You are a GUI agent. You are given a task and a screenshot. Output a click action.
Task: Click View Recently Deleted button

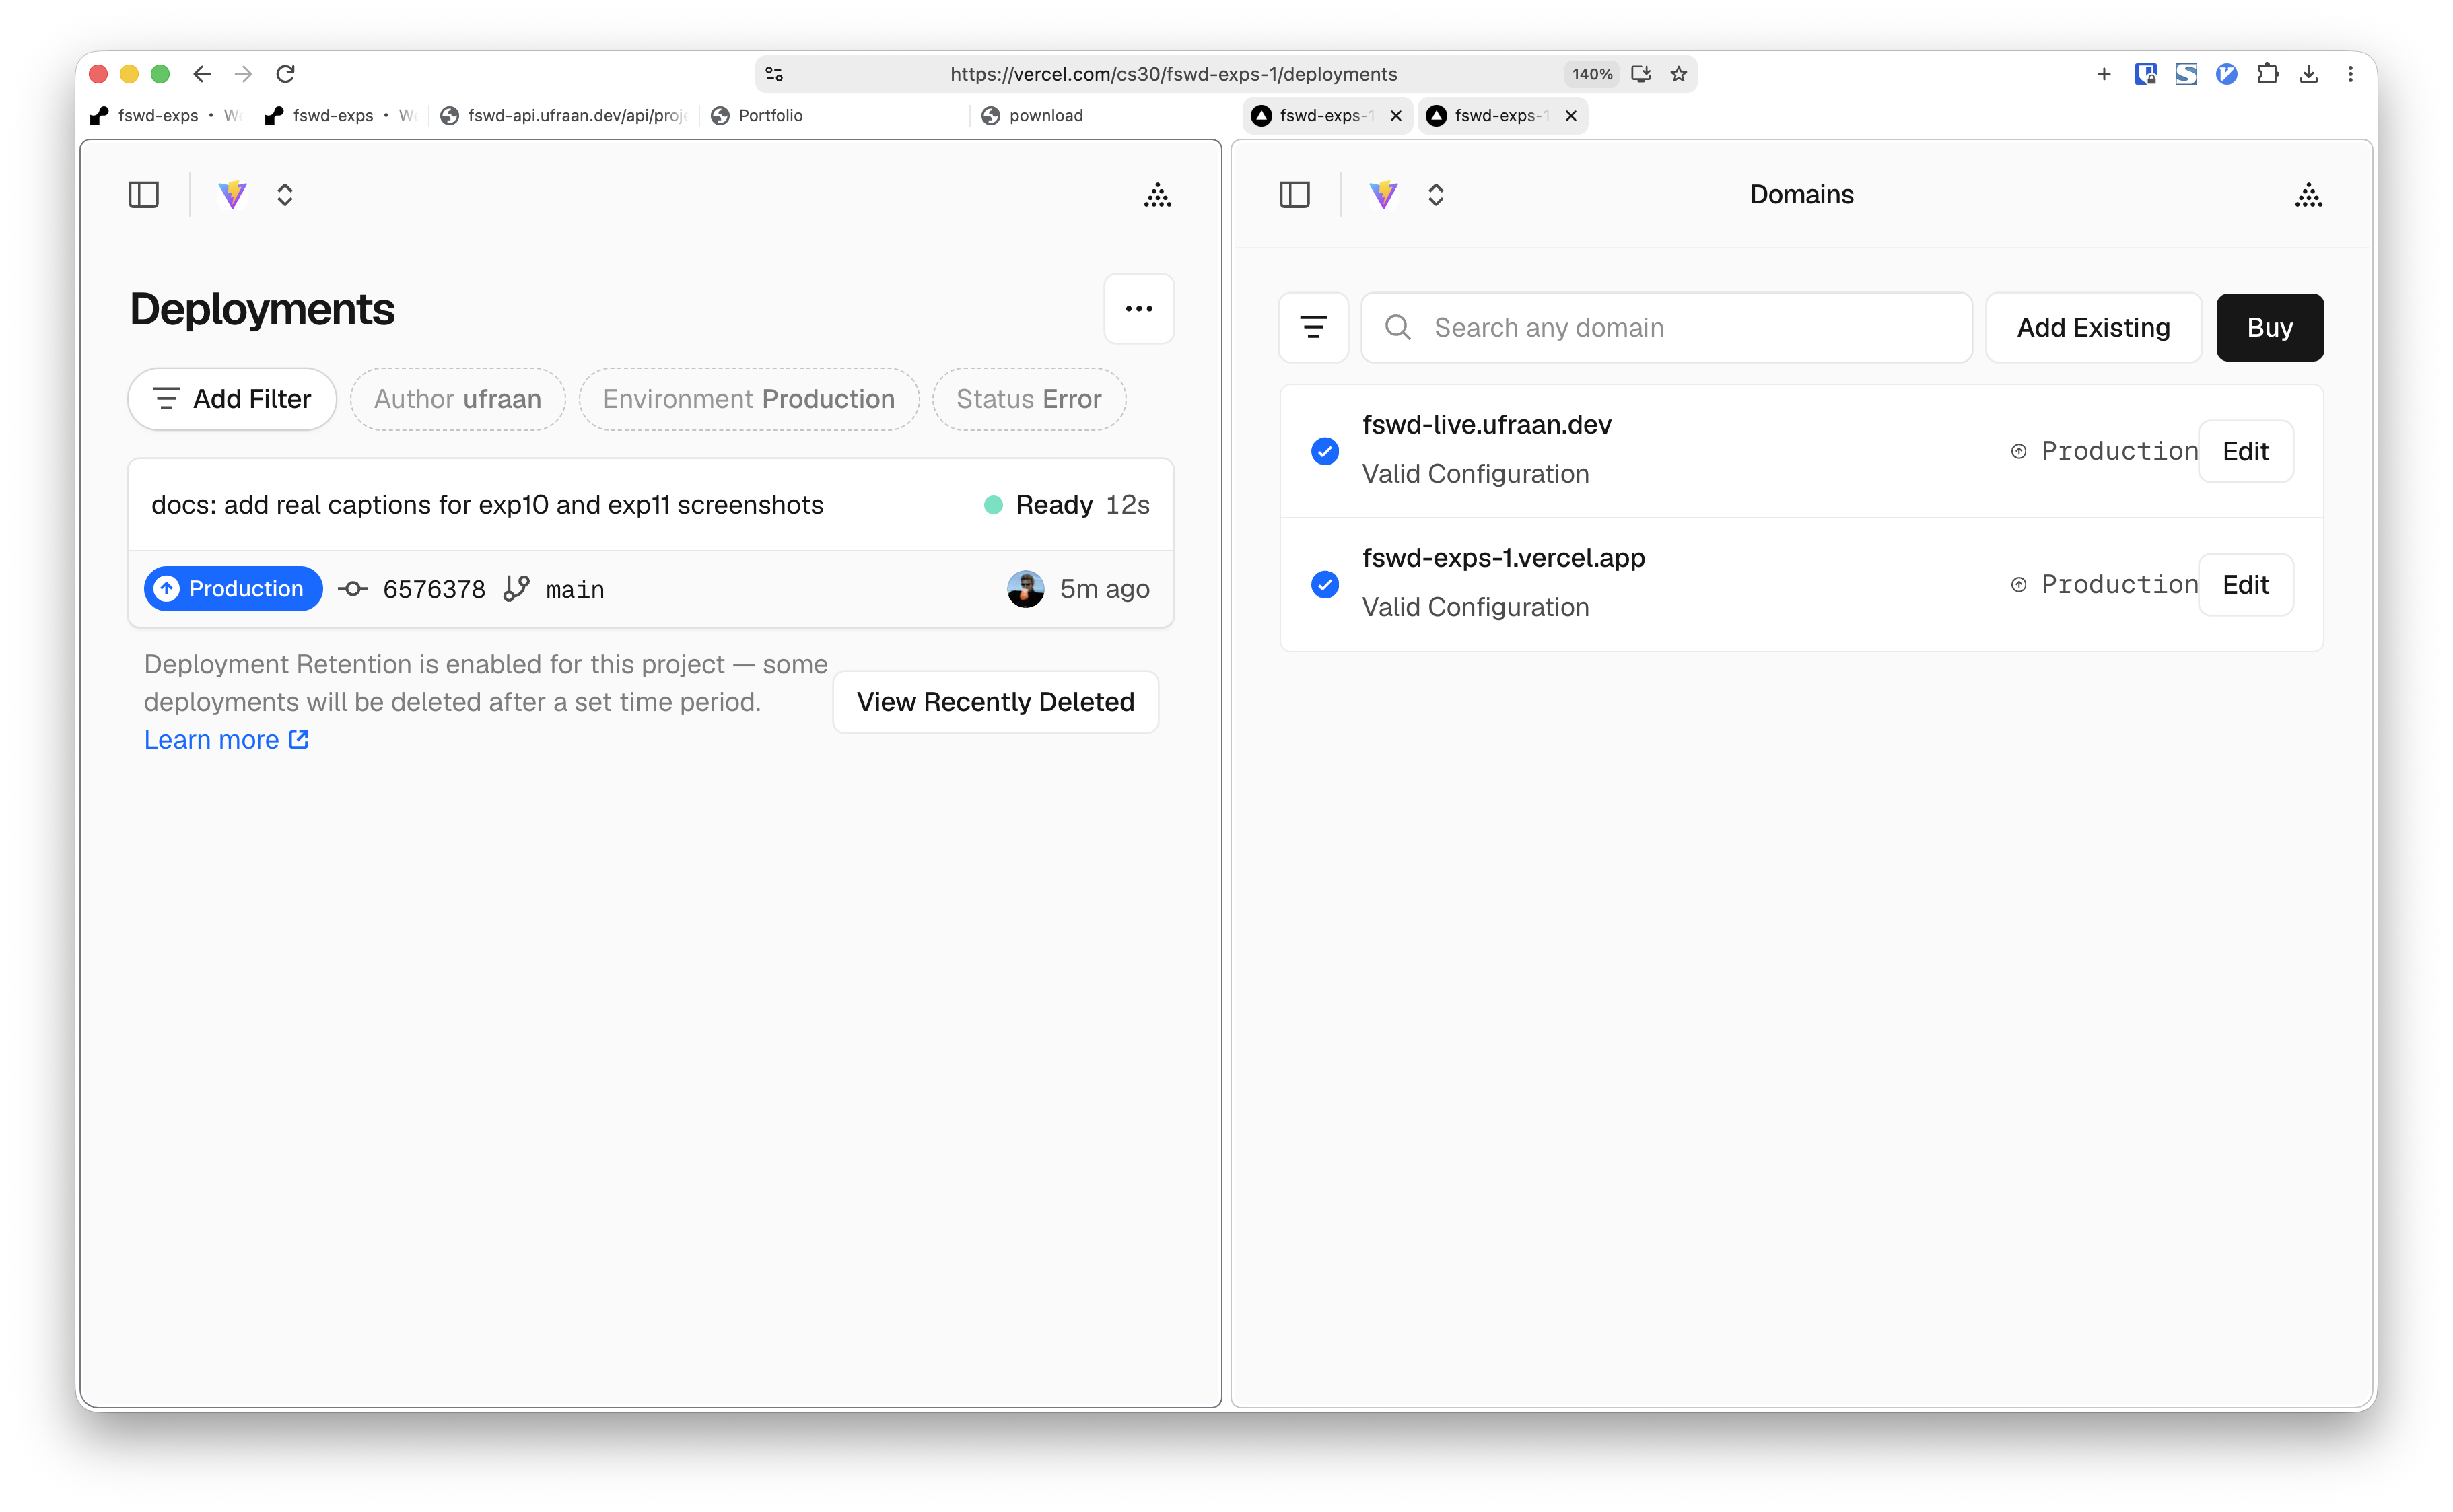pyautogui.click(x=995, y=702)
